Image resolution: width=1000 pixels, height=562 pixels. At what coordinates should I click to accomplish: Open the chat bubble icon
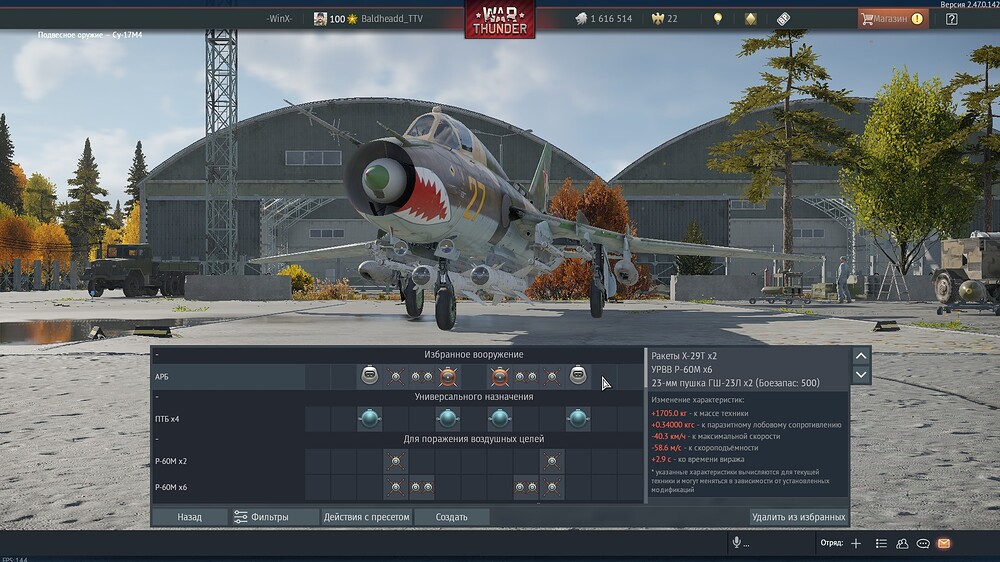(923, 543)
